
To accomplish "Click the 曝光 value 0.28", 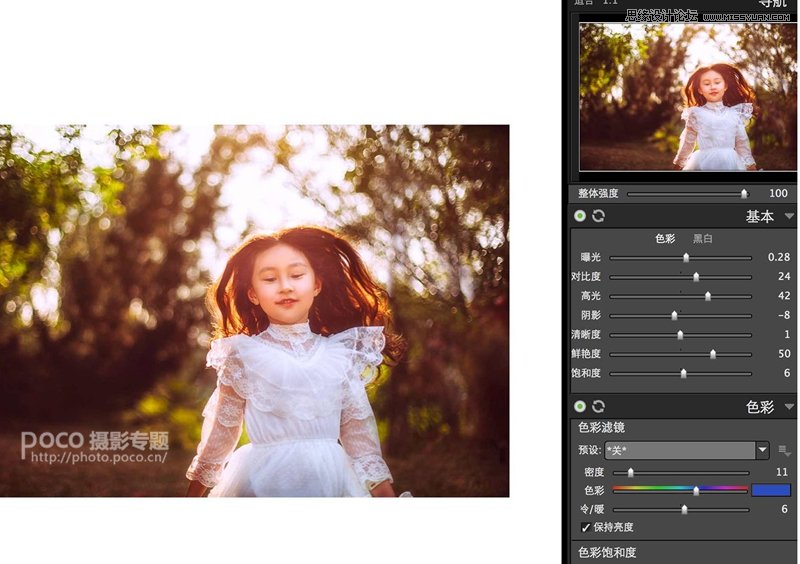I will (779, 257).
